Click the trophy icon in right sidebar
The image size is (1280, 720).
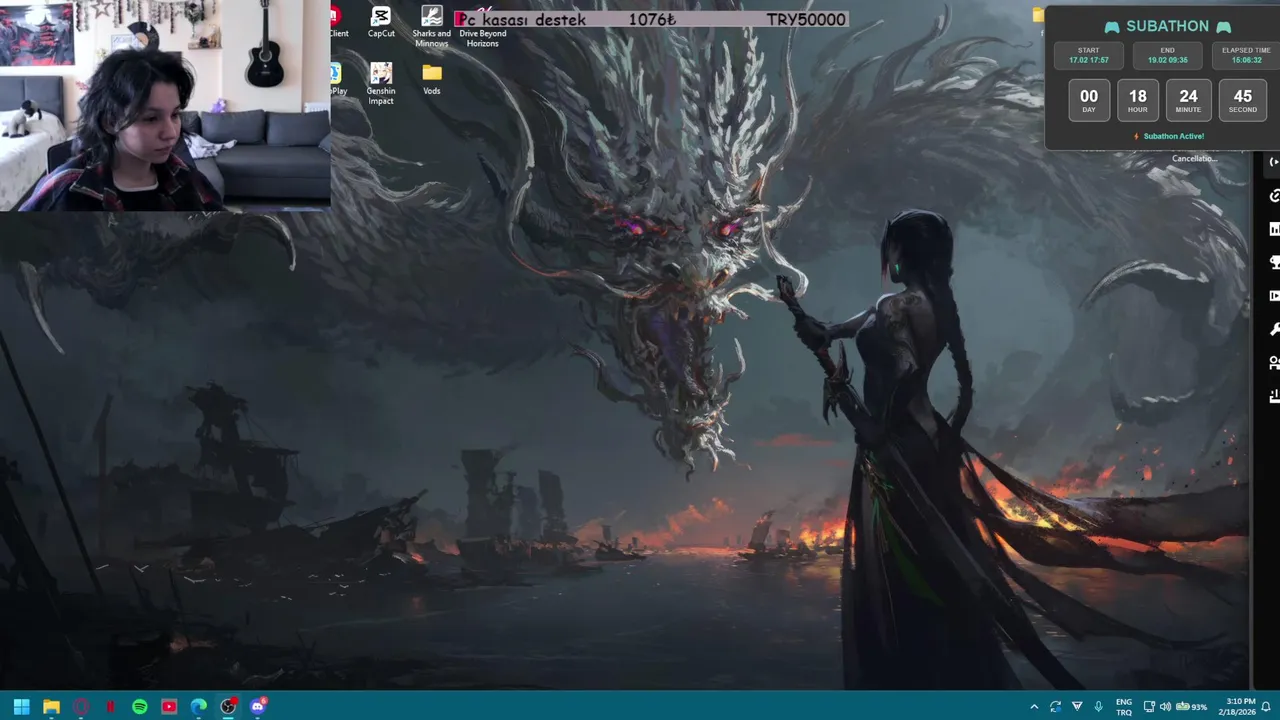pos(1274,262)
